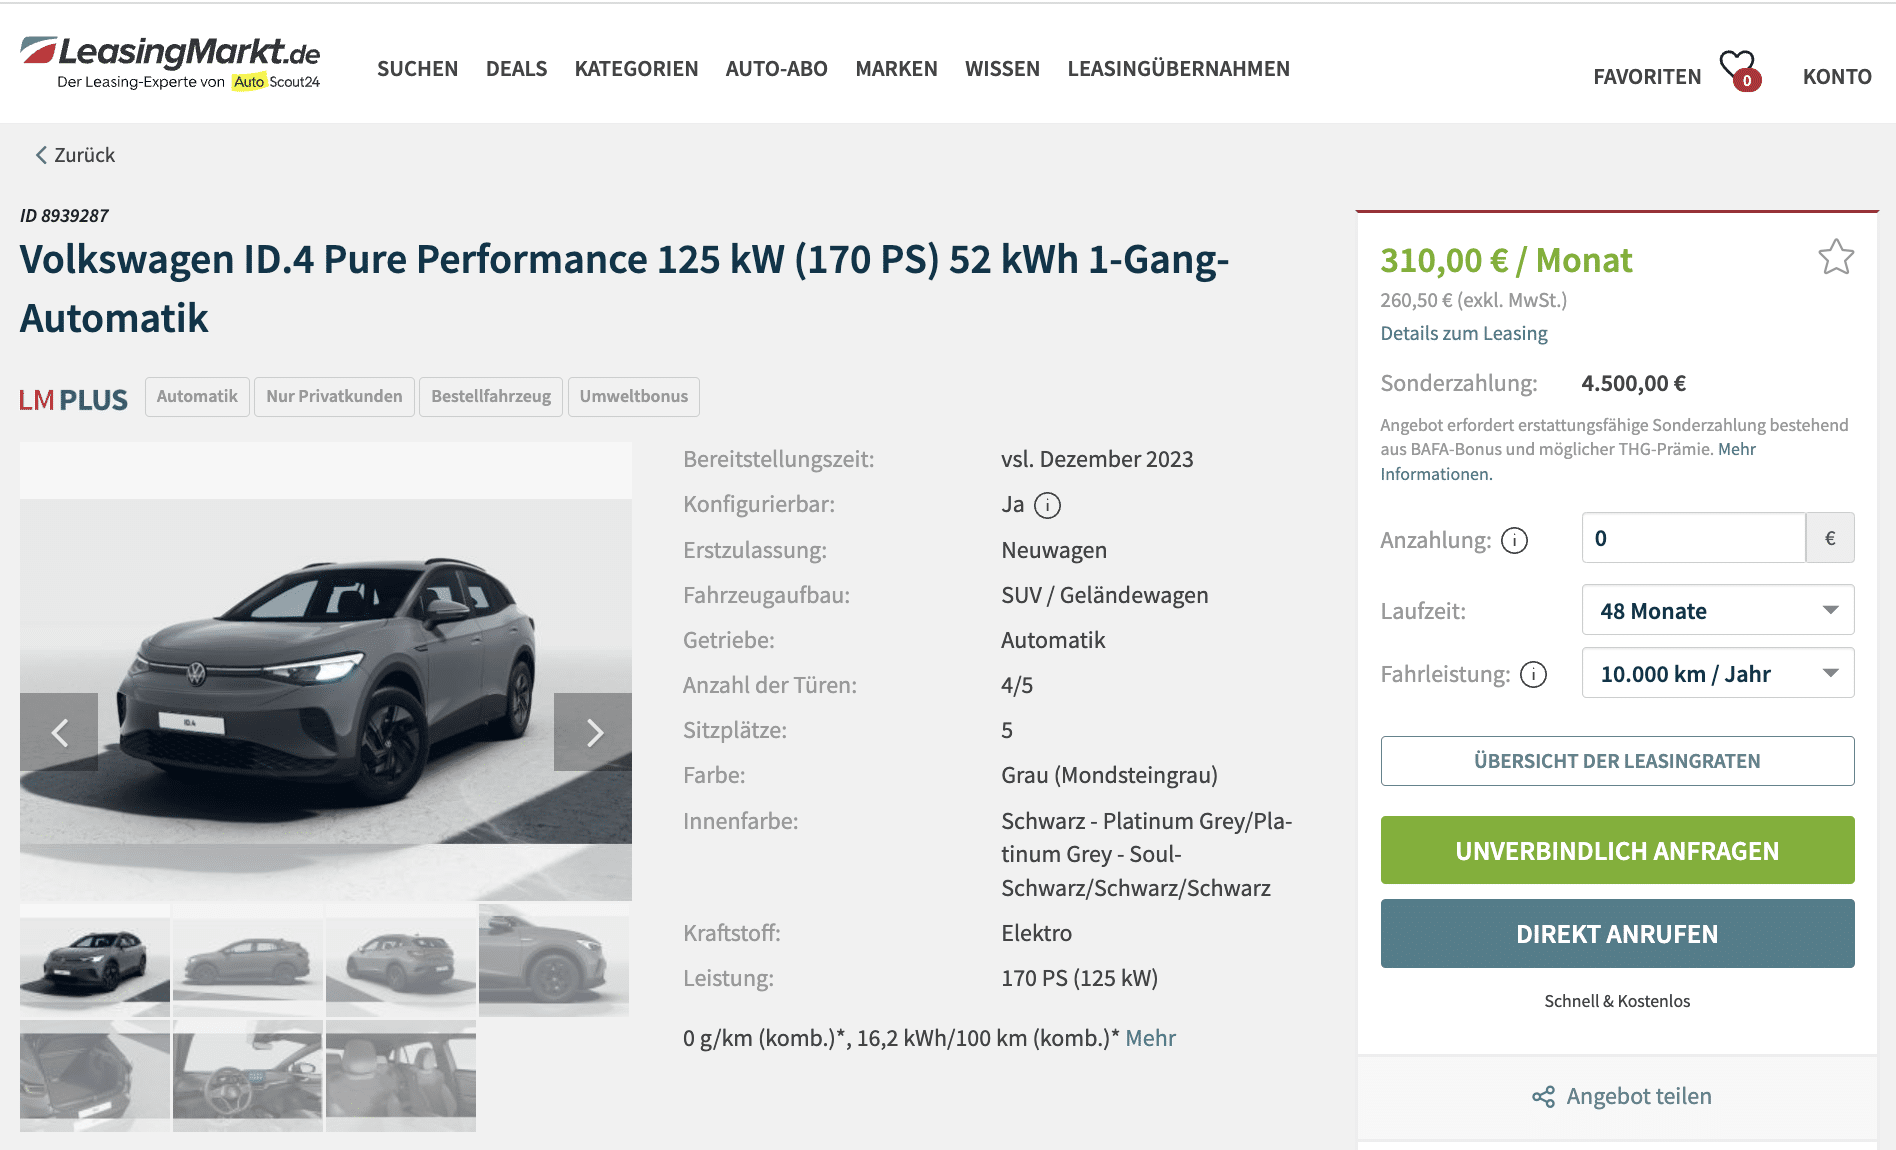Click the Bestellfahrzeug tag

point(491,396)
